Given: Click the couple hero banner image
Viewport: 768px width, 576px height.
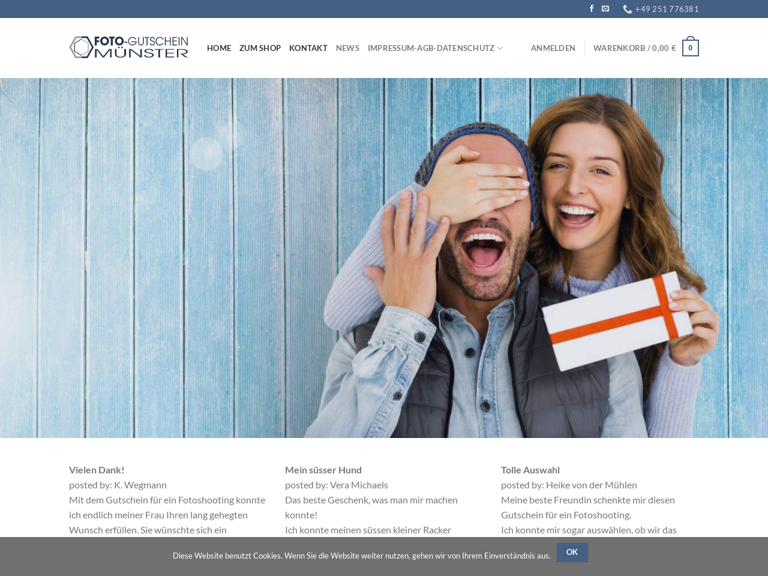Looking at the screenshot, I should 384,258.
